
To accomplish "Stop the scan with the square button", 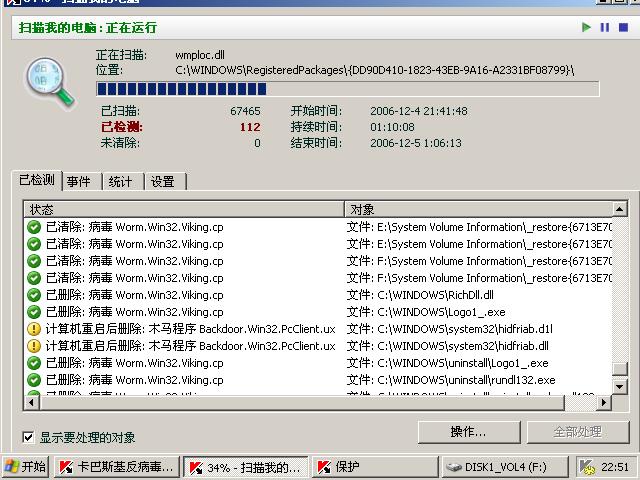I will 623,27.
